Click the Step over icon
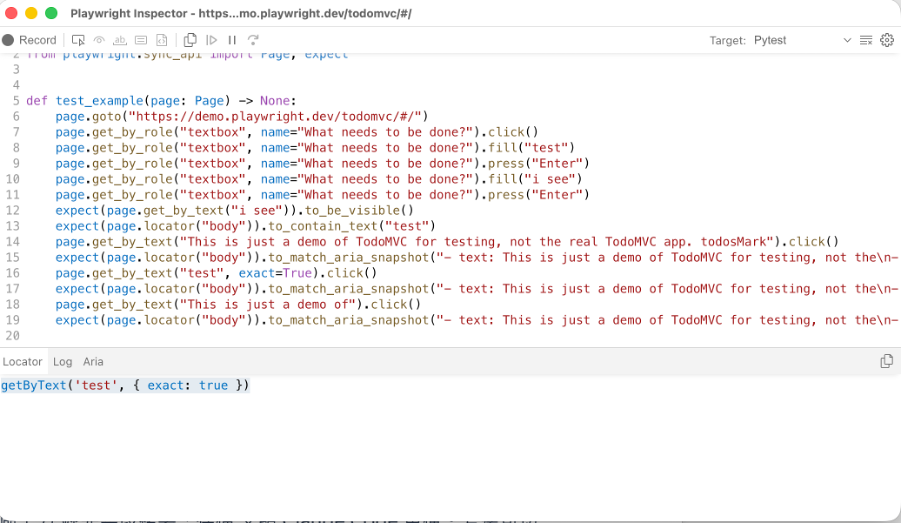The height and width of the screenshot is (524, 902). pyautogui.click(x=253, y=40)
